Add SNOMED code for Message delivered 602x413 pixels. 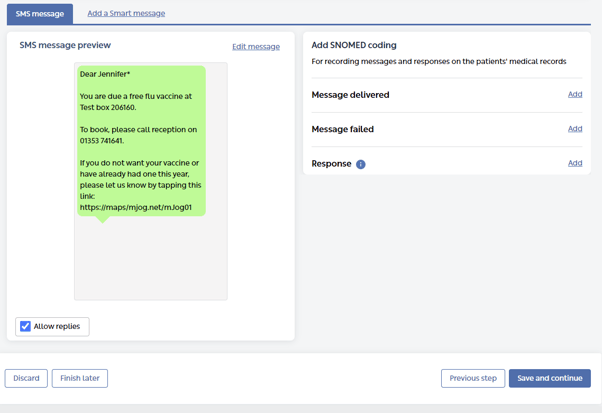point(575,94)
